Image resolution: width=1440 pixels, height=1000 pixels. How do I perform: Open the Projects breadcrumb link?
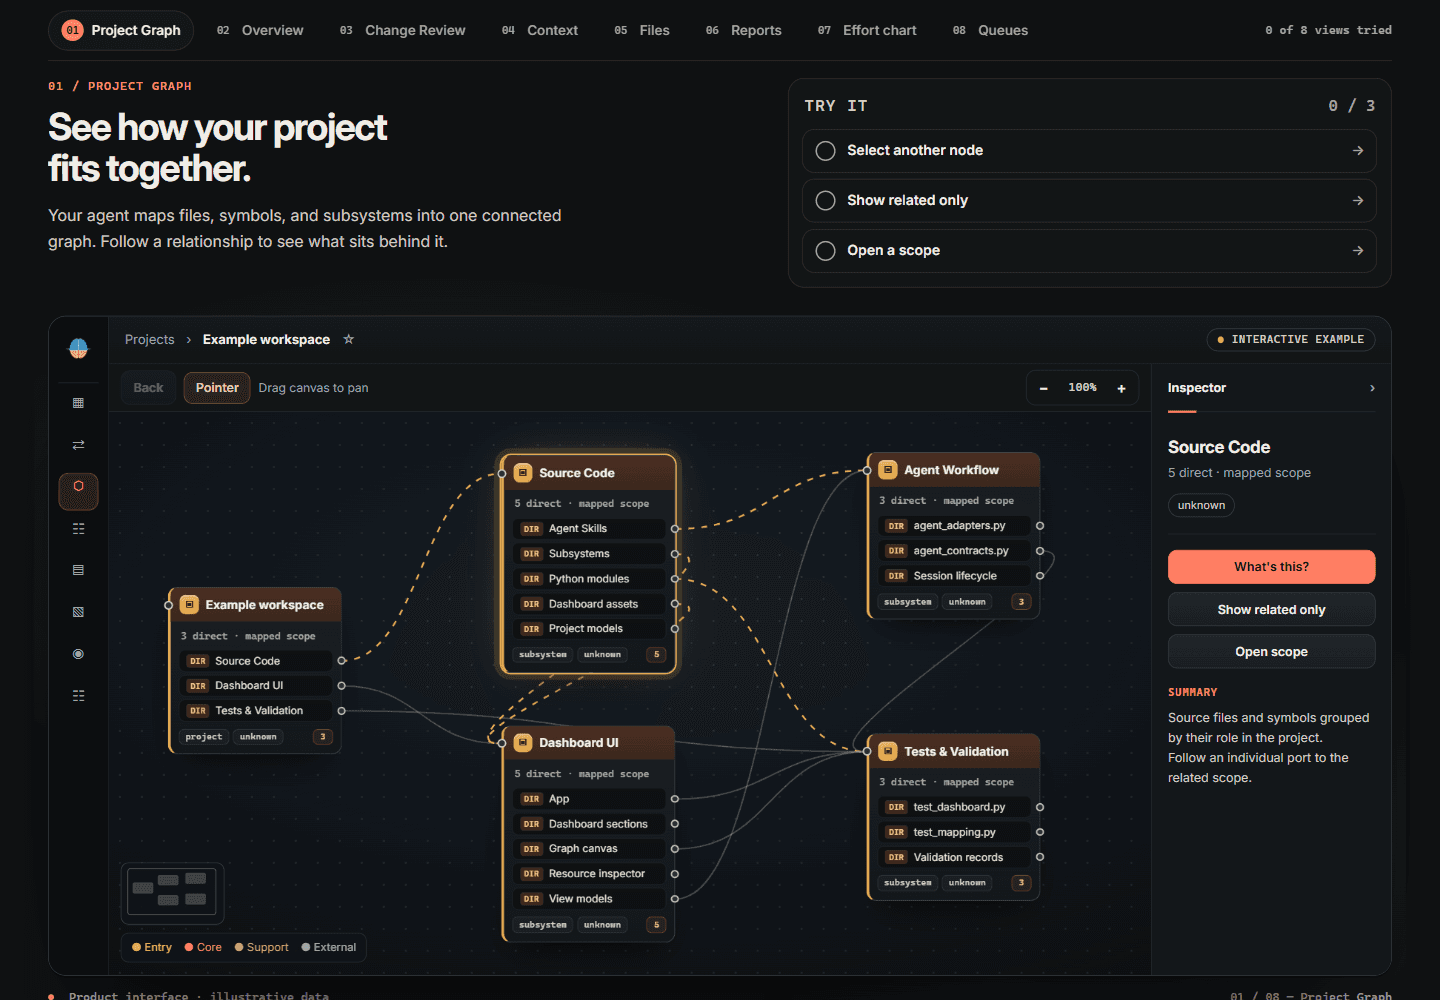(149, 340)
